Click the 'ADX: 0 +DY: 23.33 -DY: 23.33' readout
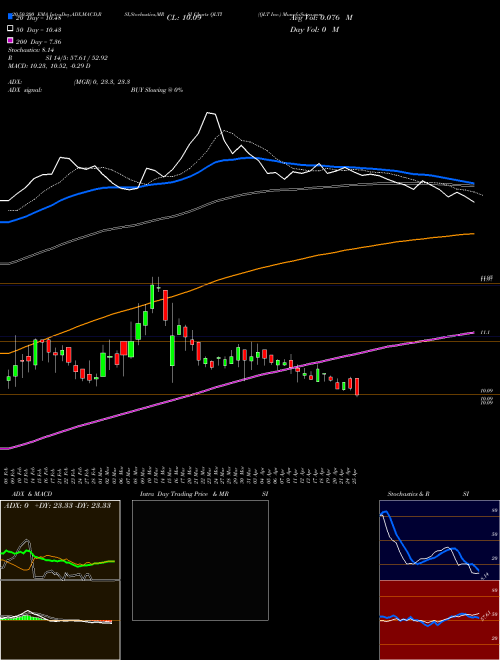Screen dimensions: 500x660 pos(57,505)
